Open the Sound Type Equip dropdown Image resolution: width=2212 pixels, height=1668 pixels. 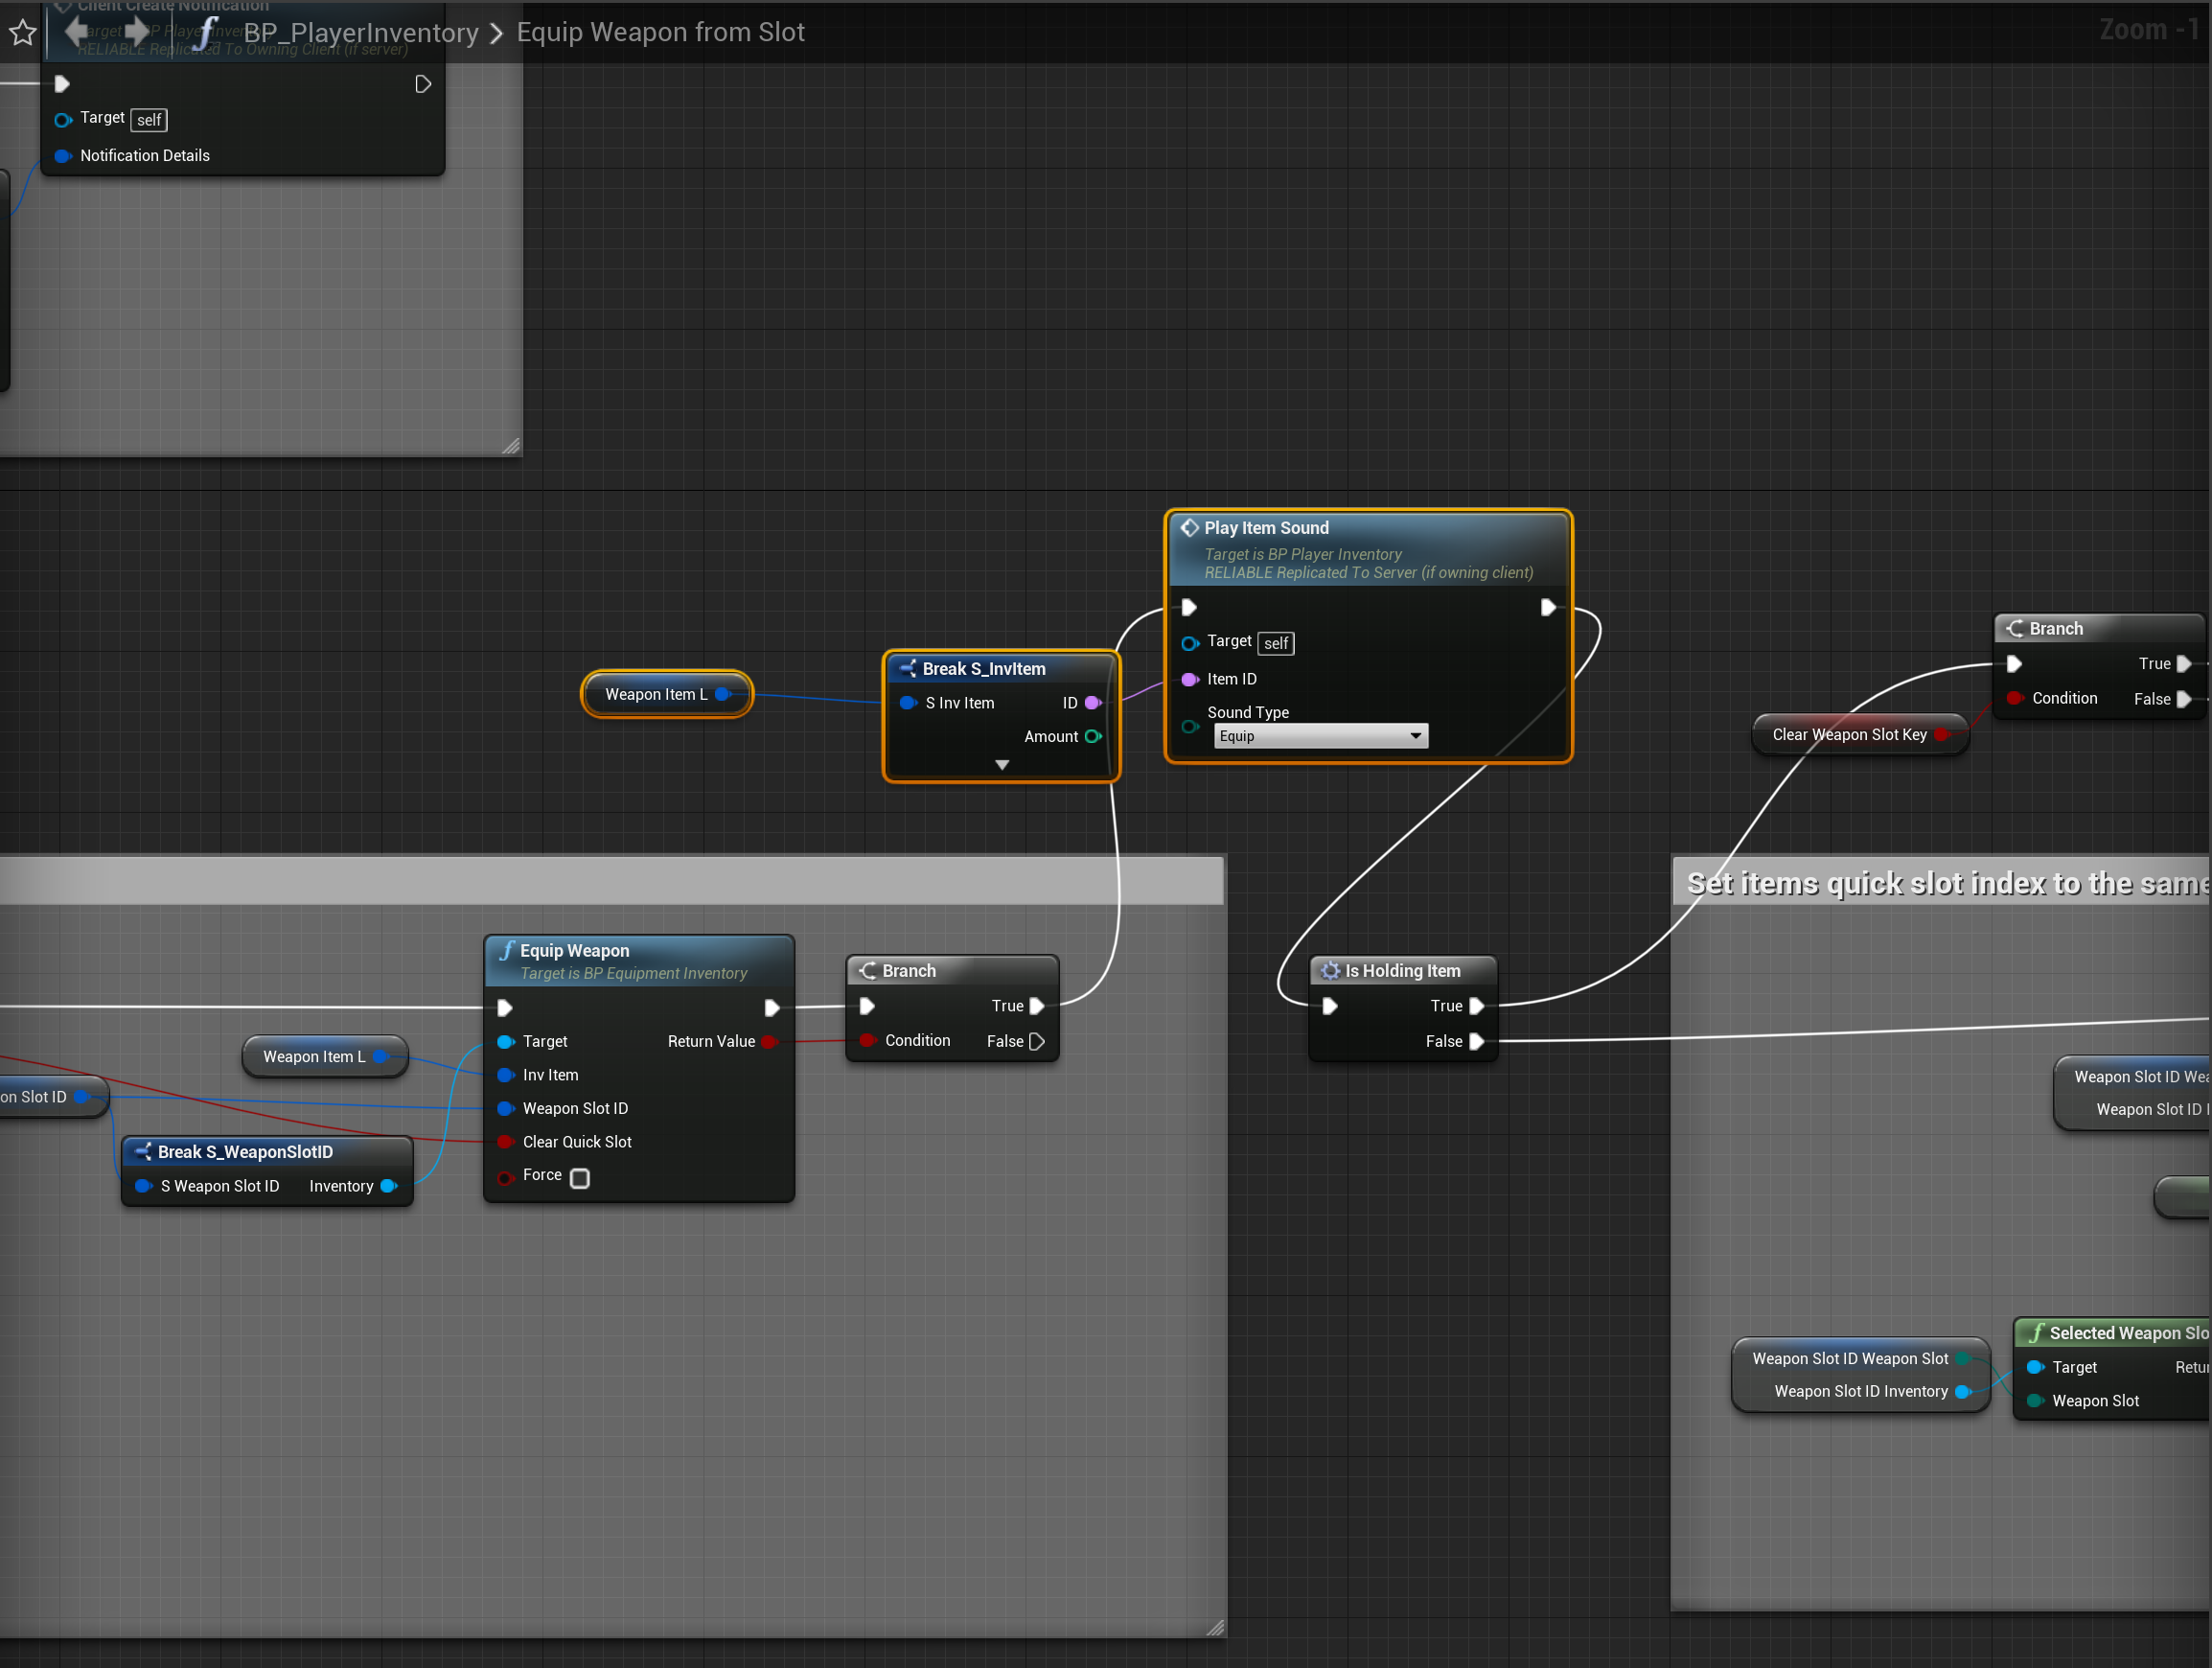click(1320, 736)
